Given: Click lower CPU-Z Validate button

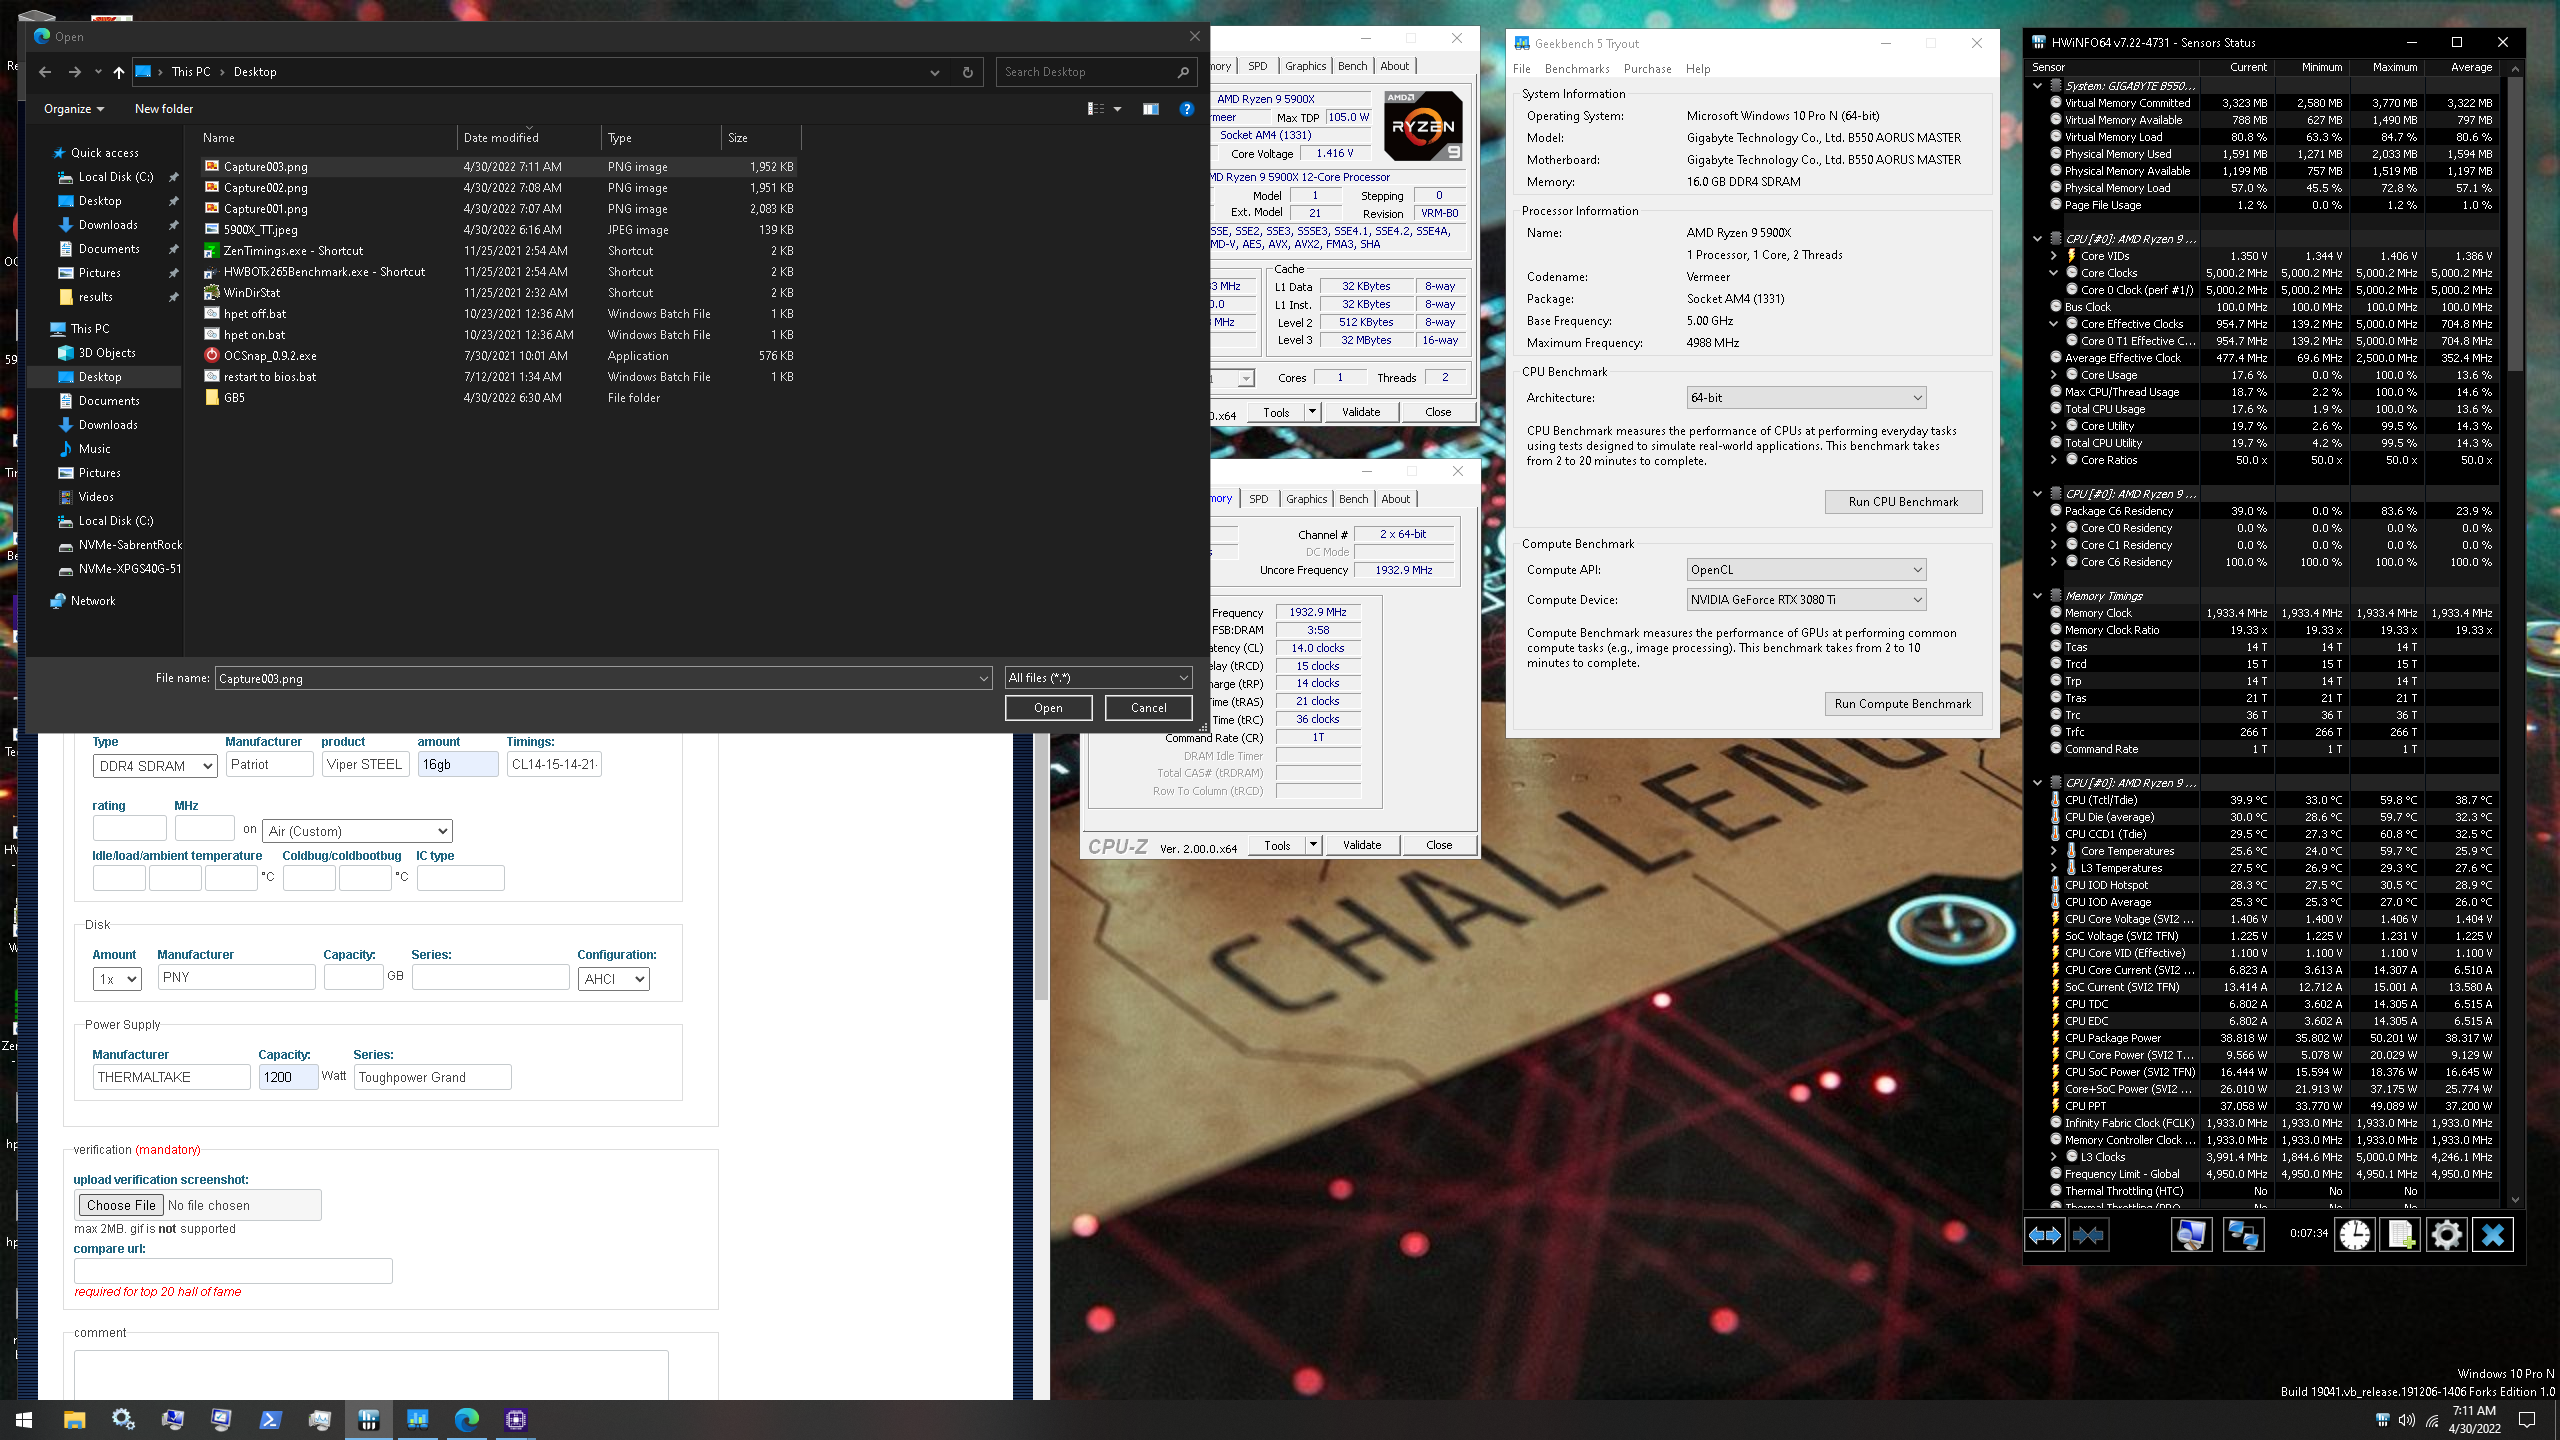Looking at the screenshot, I should coord(1361,845).
